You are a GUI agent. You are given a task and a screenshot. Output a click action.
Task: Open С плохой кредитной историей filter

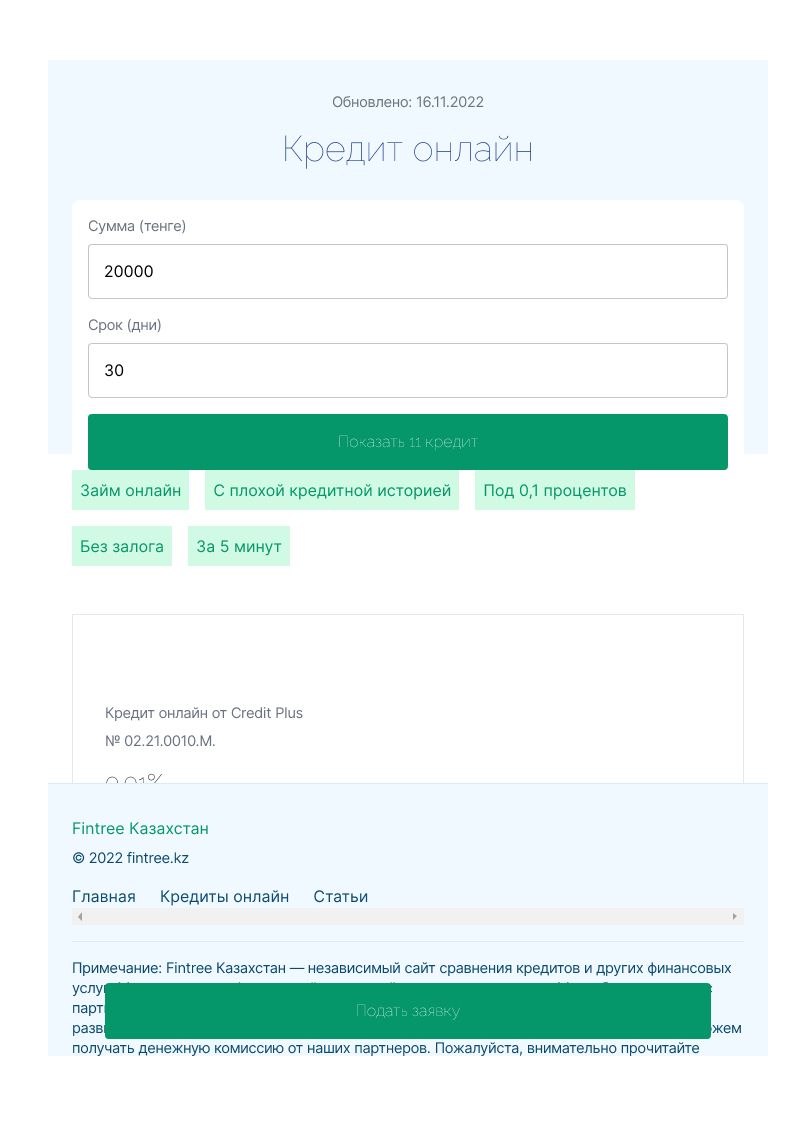click(x=332, y=491)
